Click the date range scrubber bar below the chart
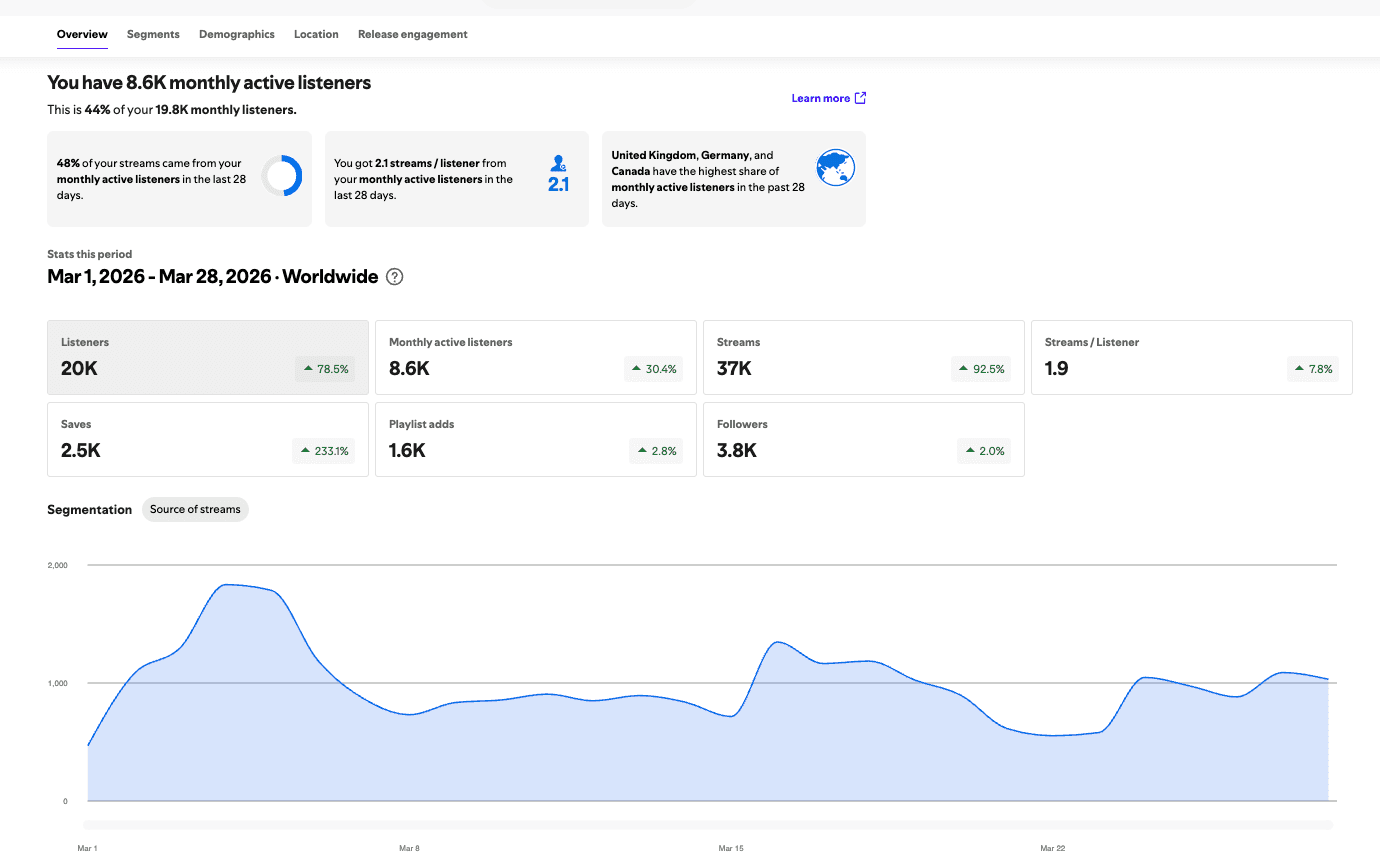Image resolution: width=1380 pixels, height=865 pixels. 708,825
